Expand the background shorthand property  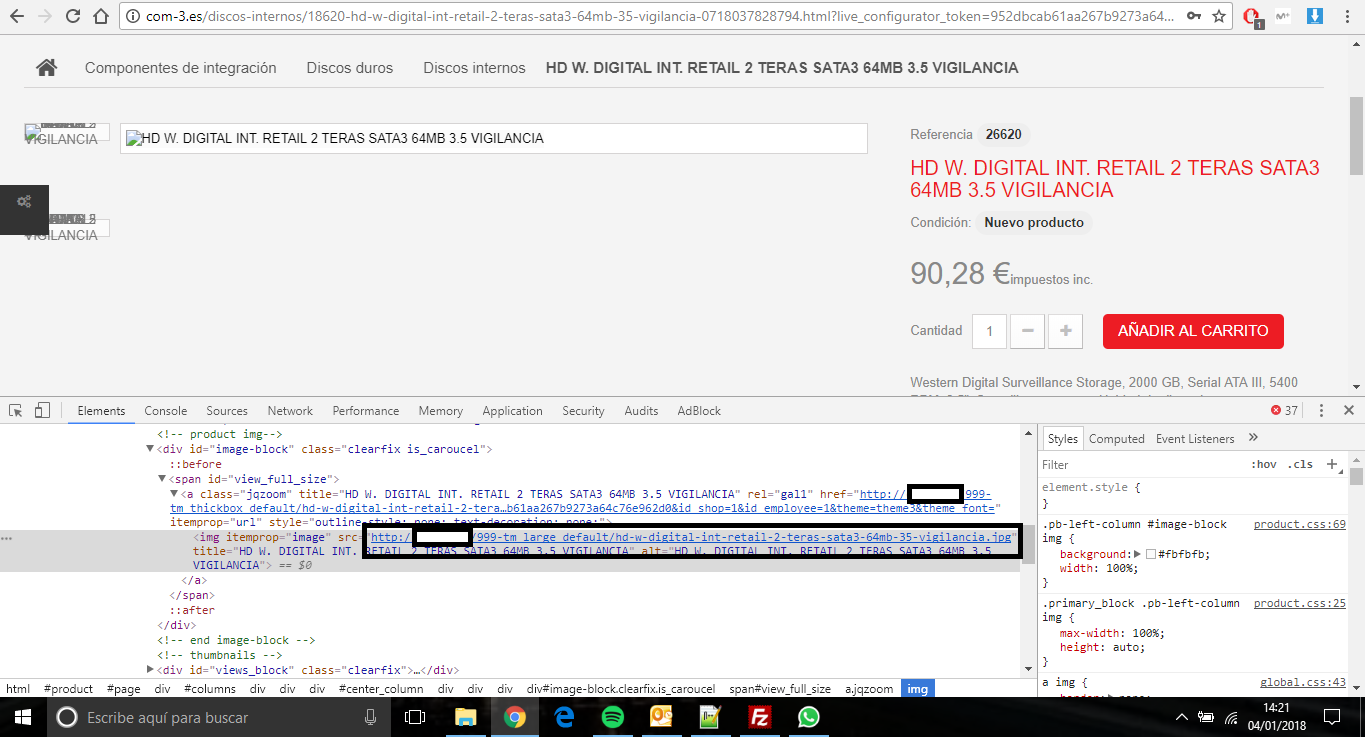[x=1137, y=554]
